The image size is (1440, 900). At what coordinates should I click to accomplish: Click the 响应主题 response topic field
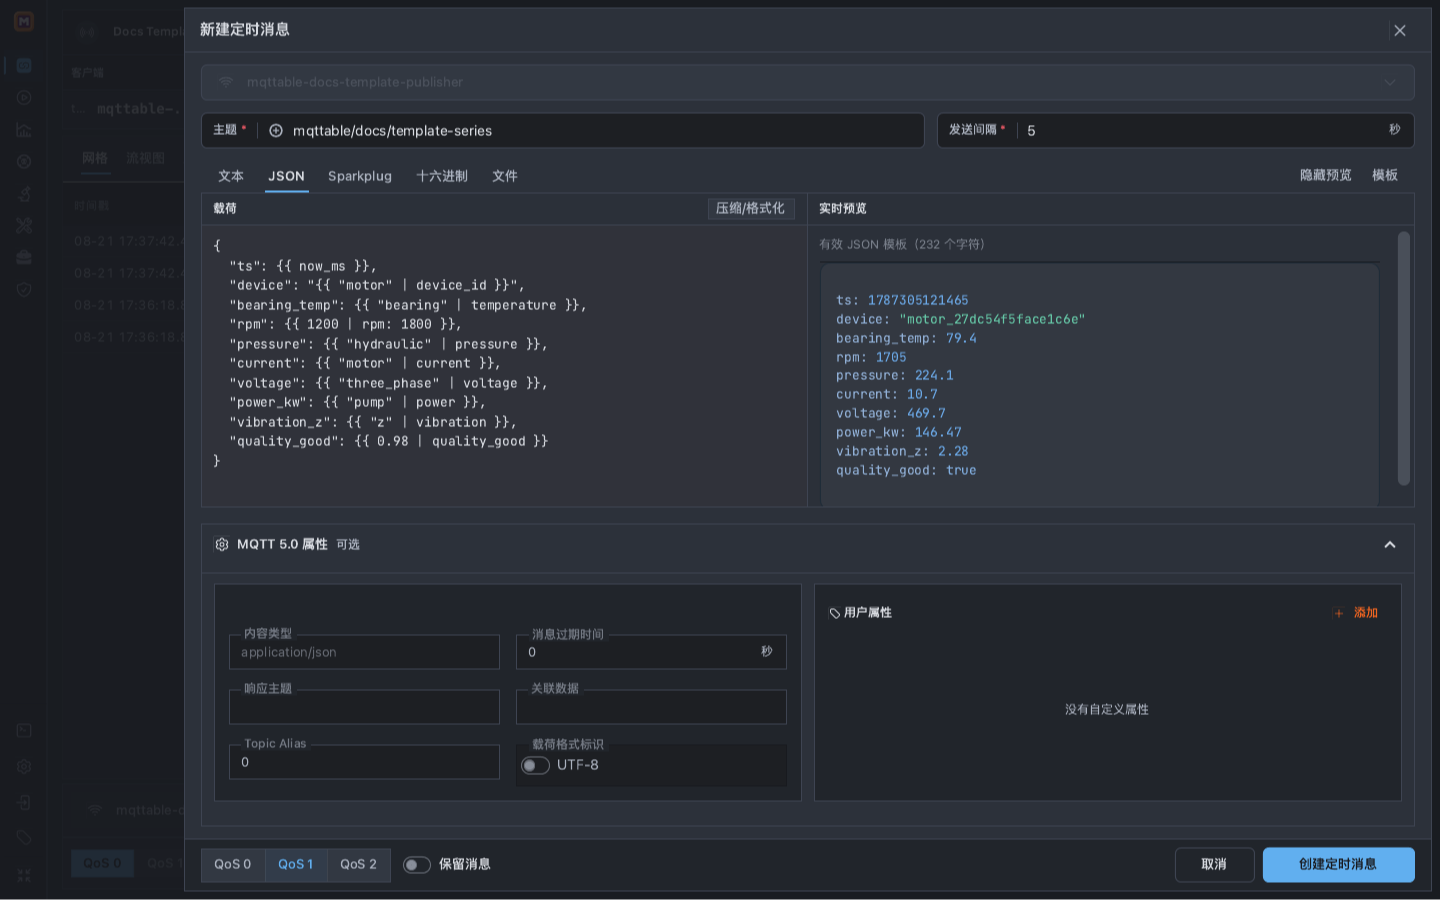pos(364,707)
